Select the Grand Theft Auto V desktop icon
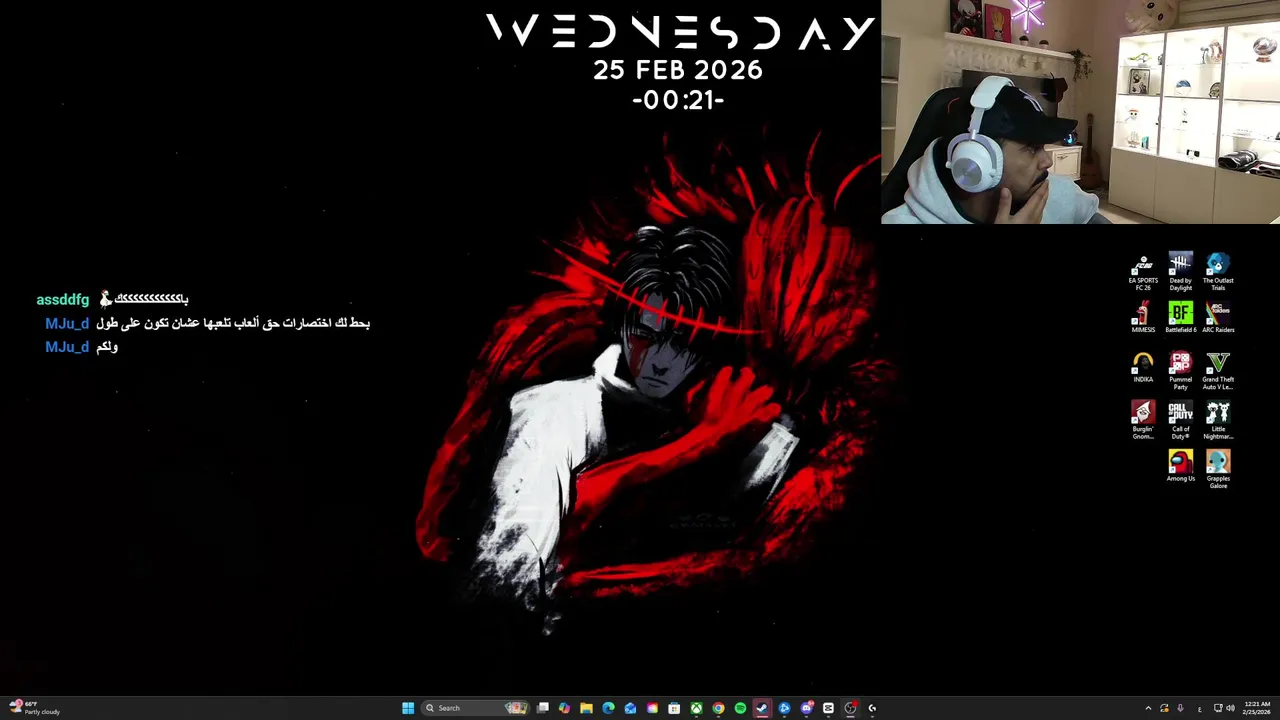The height and width of the screenshot is (720, 1280). [x=1218, y=370]
